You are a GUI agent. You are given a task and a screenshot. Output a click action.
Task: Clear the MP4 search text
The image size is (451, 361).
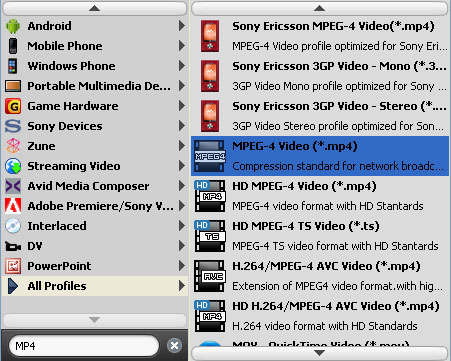(174, 346)
